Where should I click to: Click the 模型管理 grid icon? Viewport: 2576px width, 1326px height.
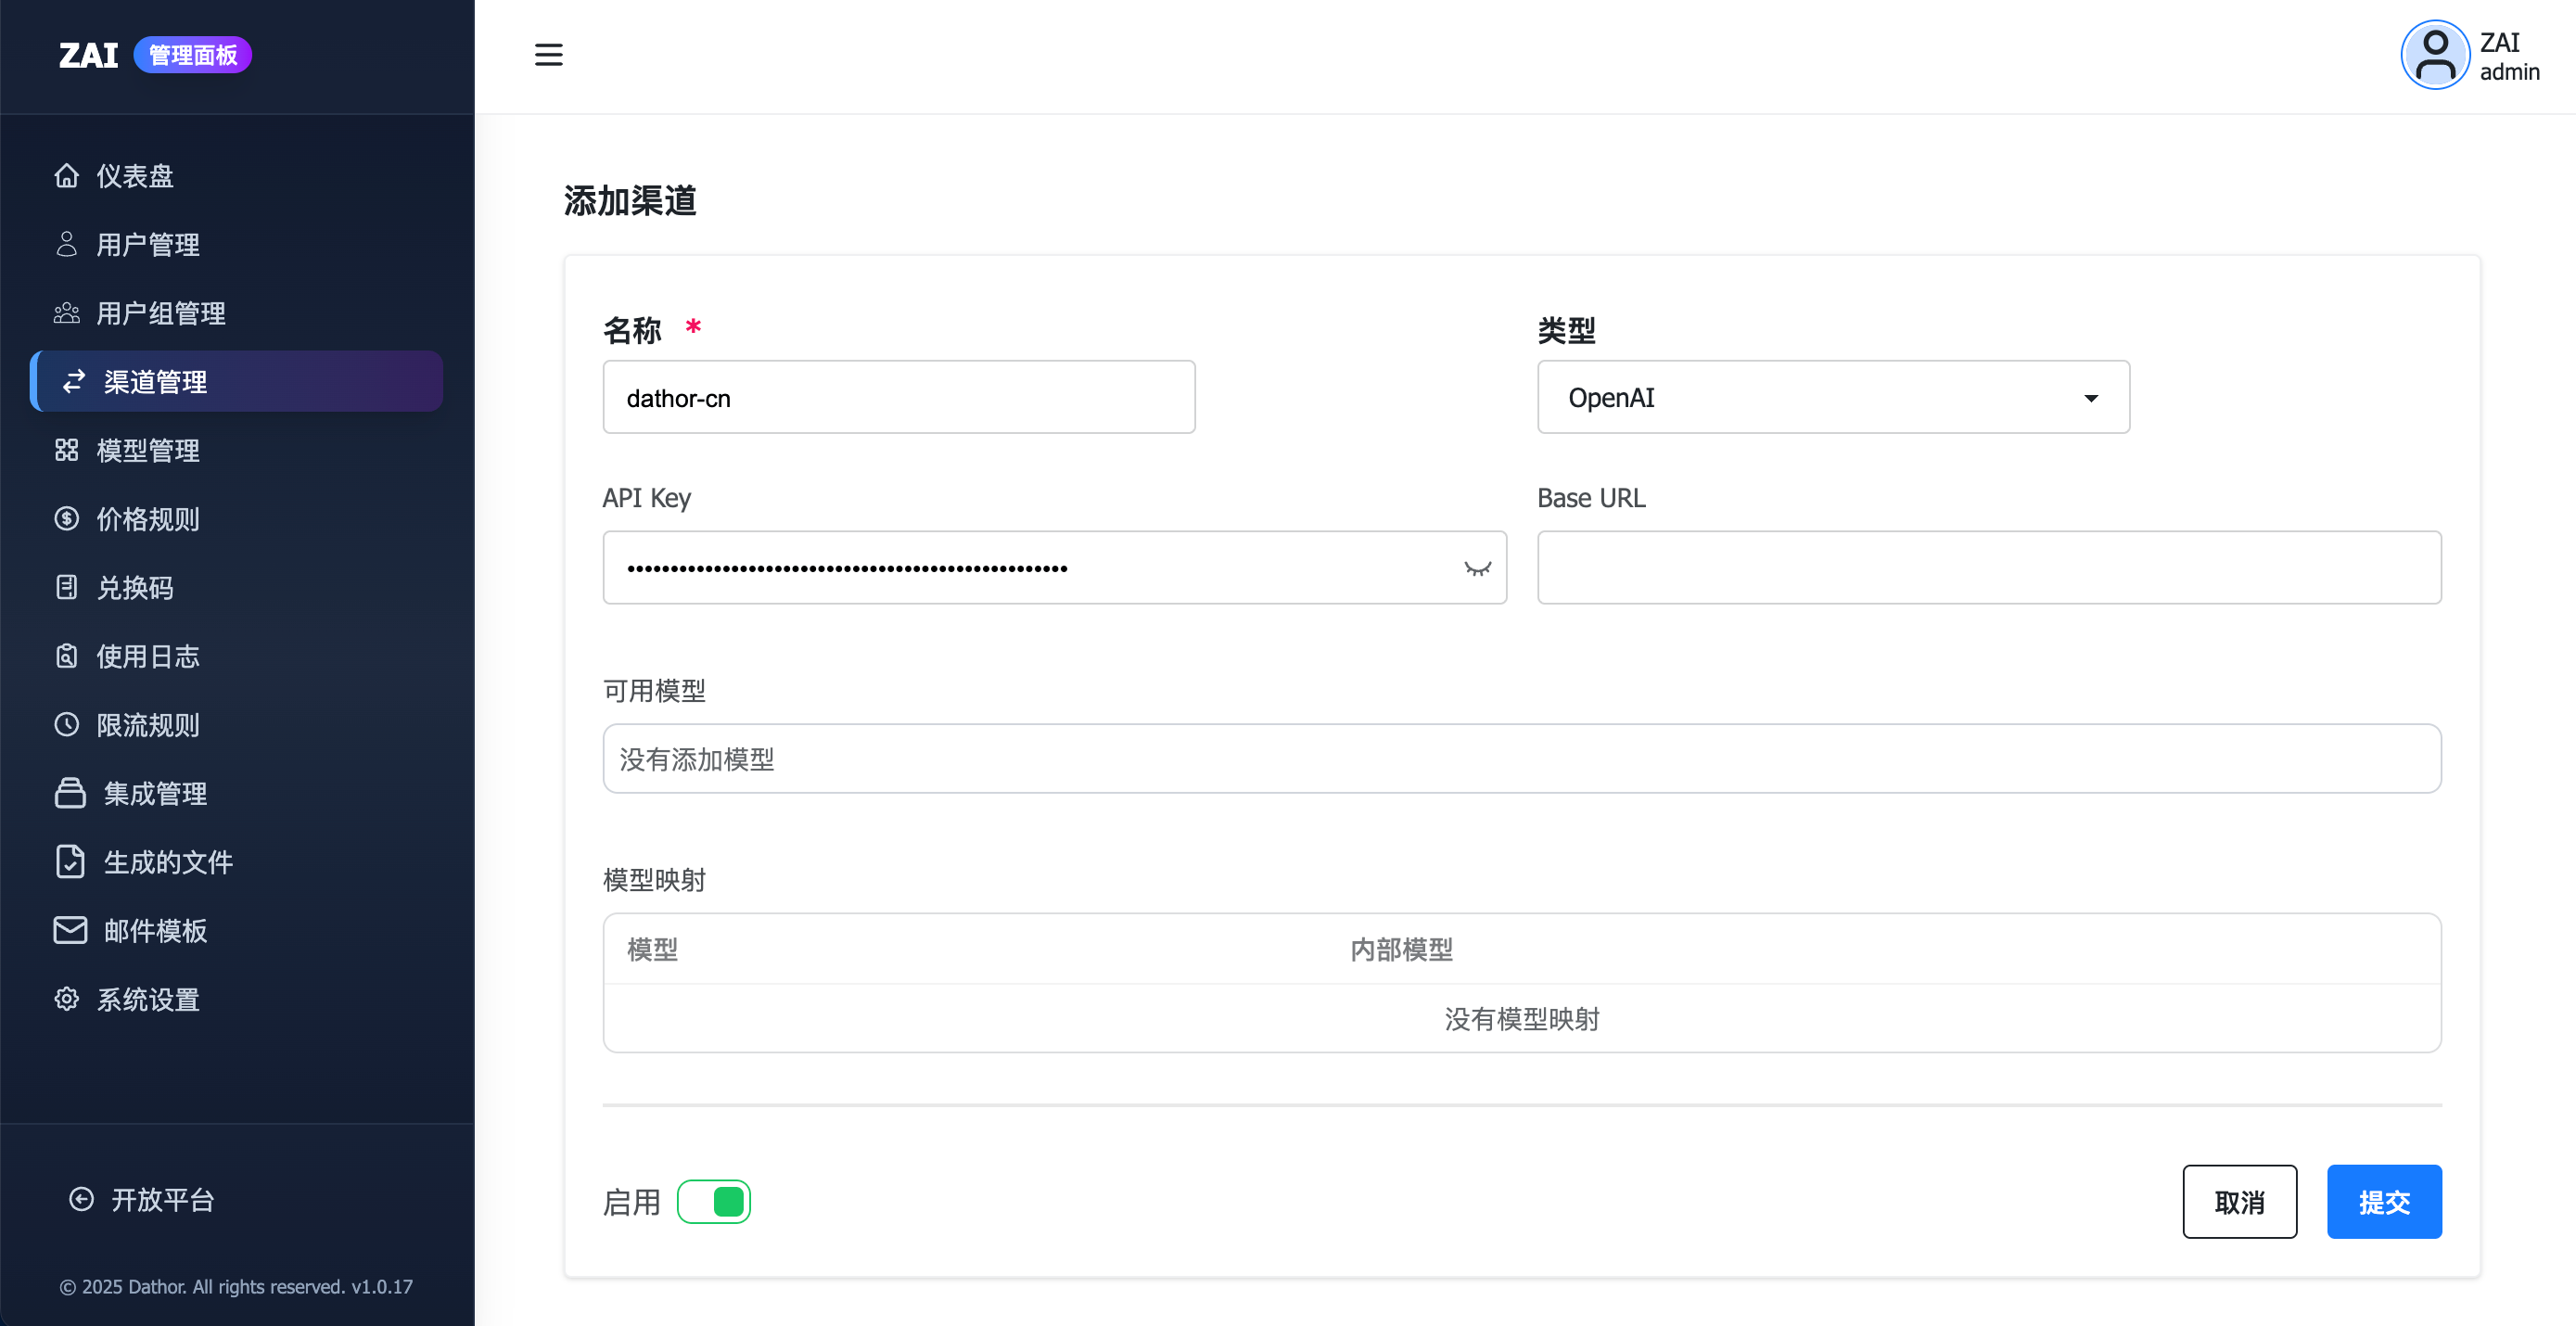click(66, 450)
